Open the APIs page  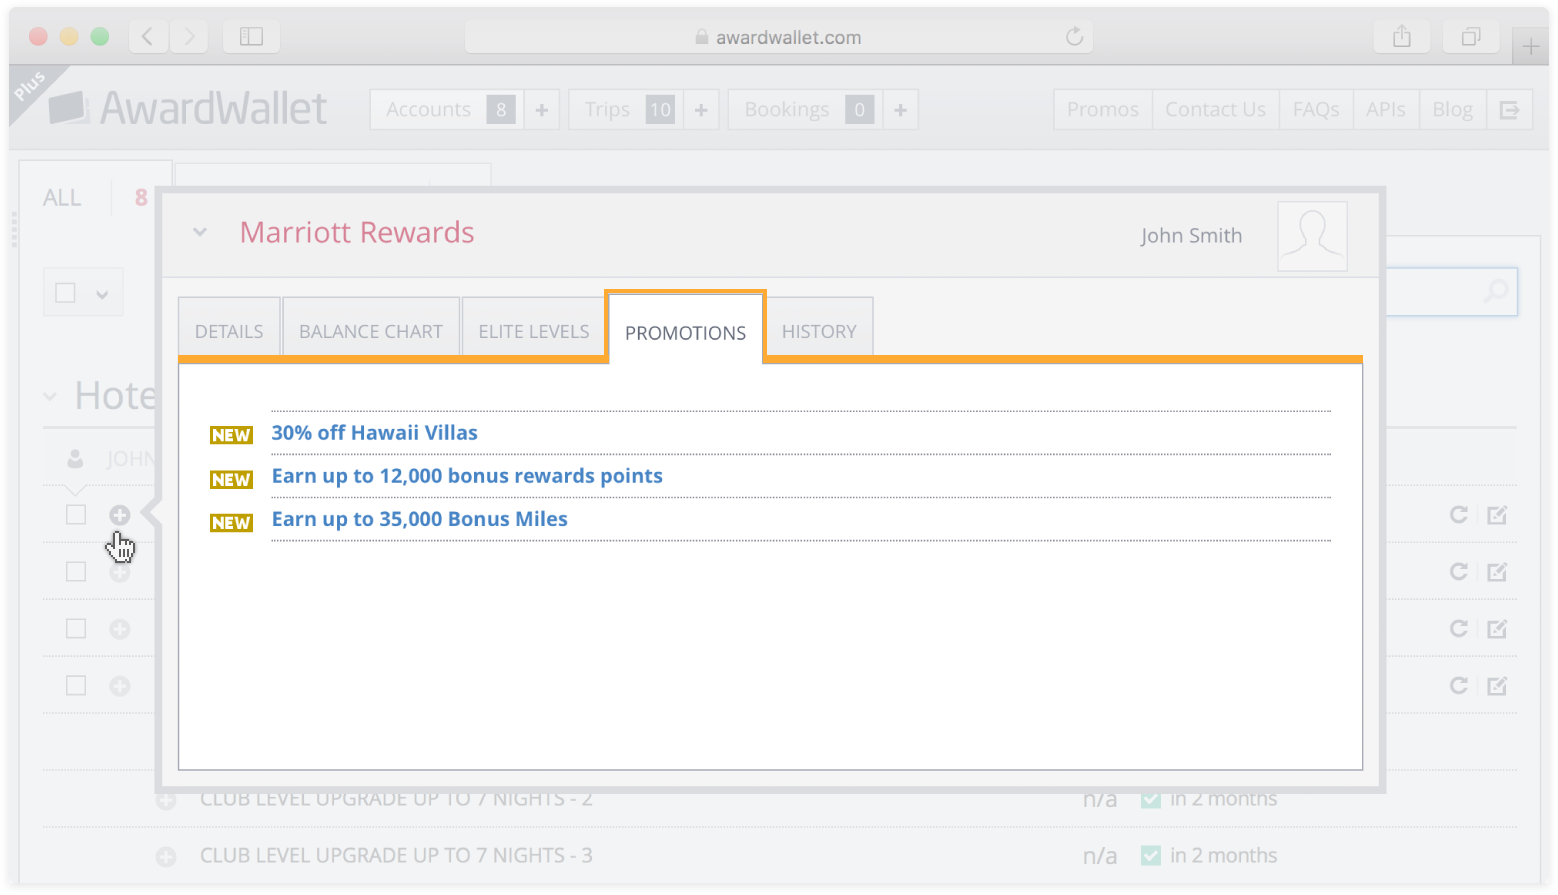(1386, 110)
